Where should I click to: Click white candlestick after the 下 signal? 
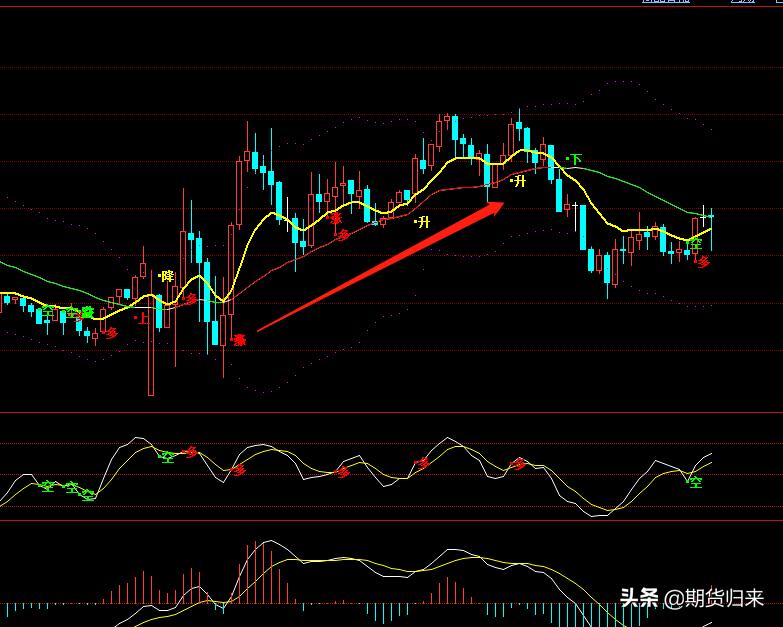(575, 216)
